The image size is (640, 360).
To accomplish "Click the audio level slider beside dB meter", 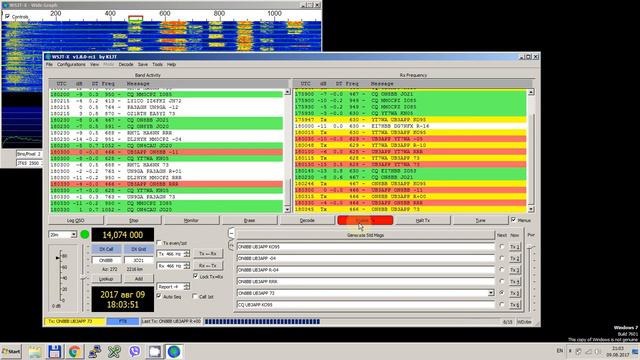I will [84, 278].
